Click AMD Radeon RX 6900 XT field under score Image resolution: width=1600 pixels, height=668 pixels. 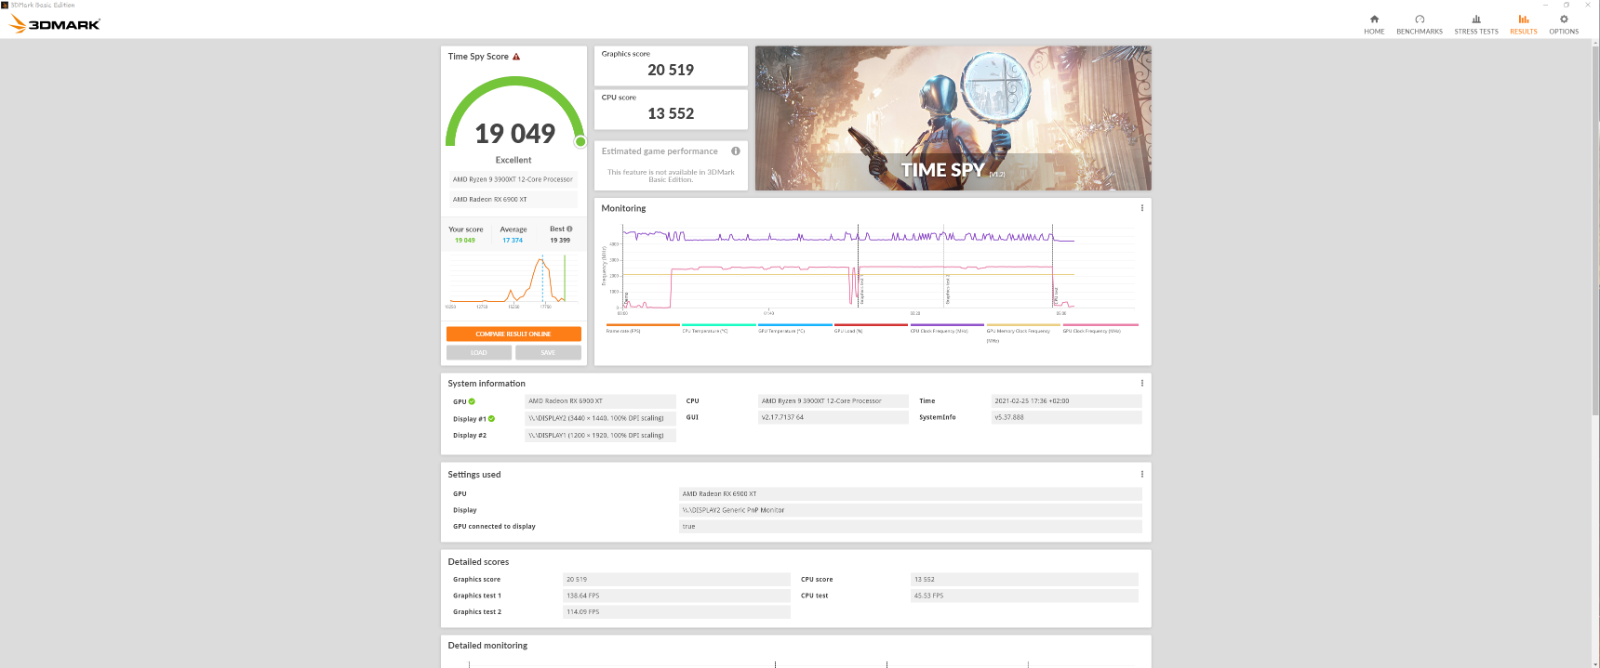513,199
